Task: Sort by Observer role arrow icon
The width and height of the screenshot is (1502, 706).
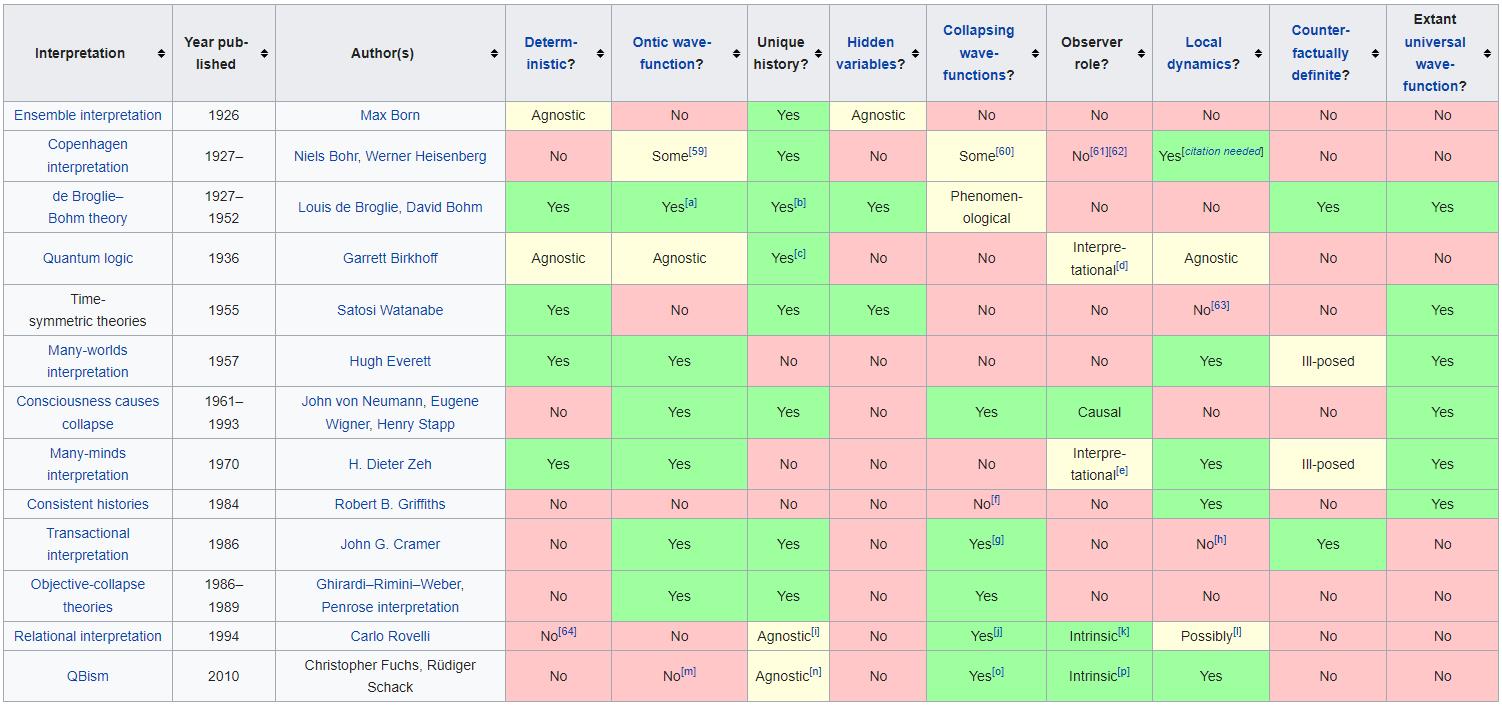Action: point(1141,53)
